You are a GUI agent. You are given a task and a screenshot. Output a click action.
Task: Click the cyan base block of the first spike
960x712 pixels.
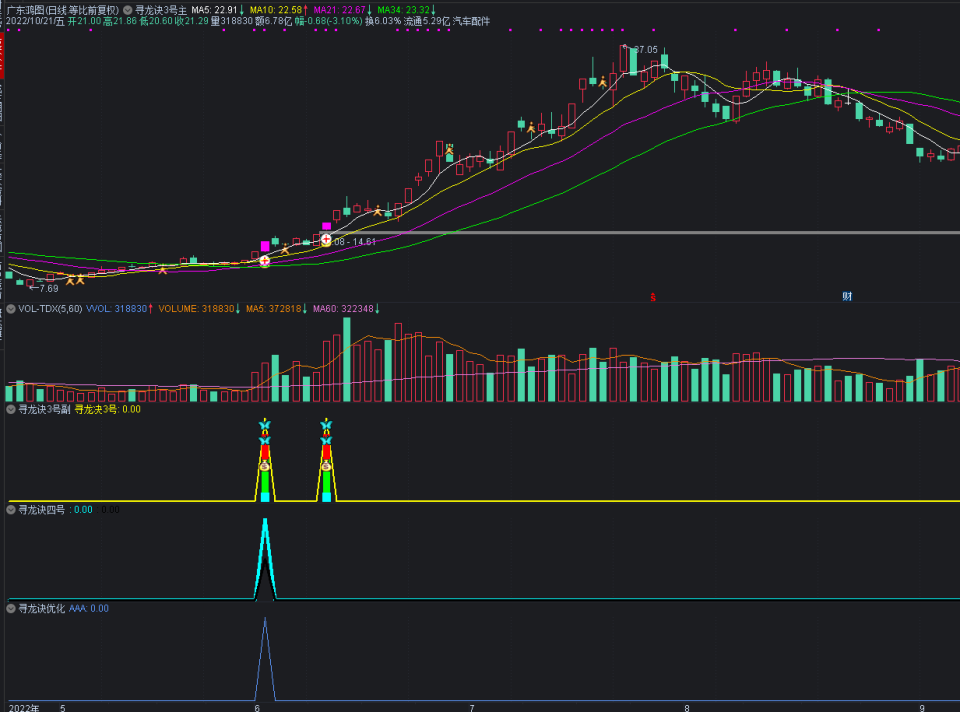(x=265, y=497)
